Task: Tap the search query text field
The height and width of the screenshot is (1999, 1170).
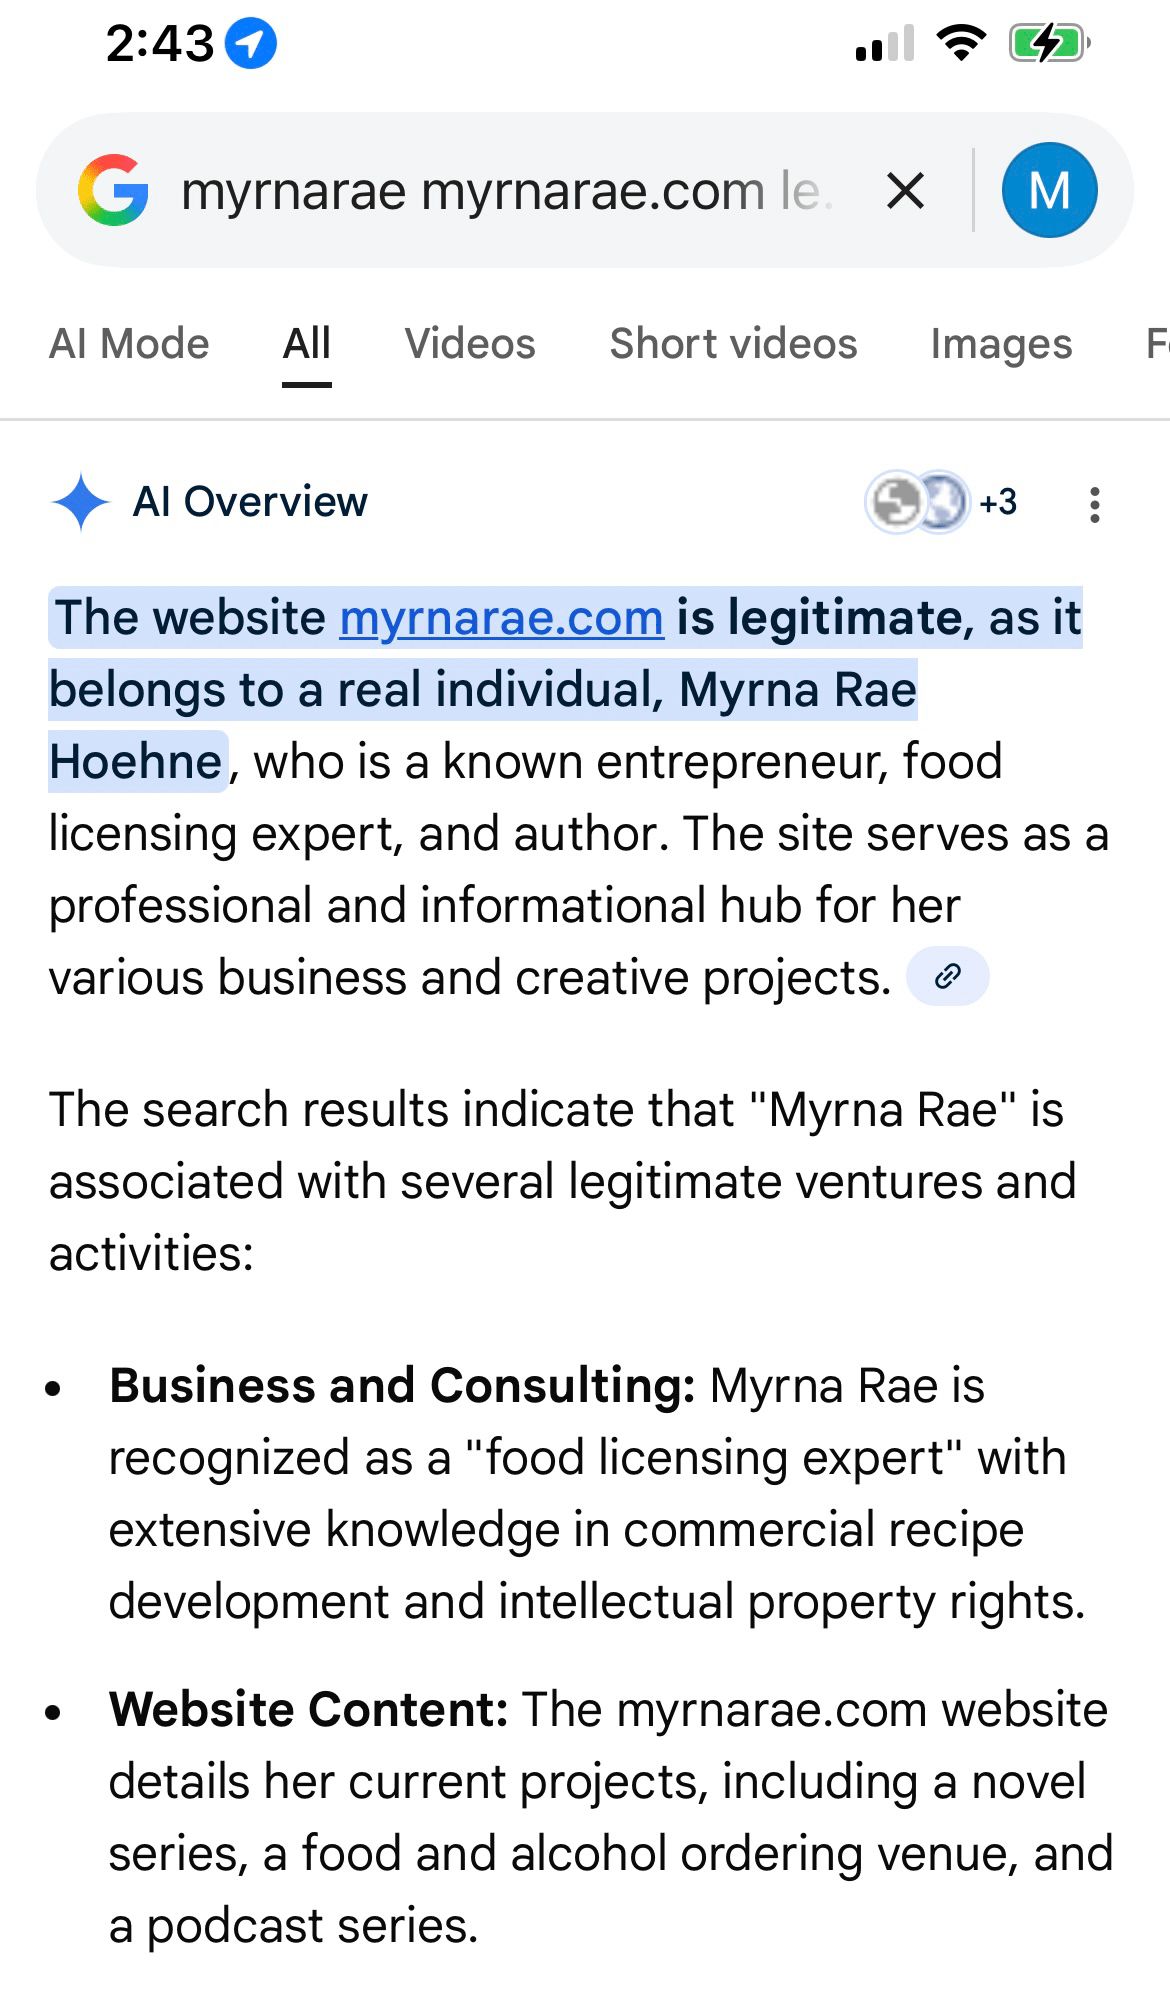Action: (500, 190)
